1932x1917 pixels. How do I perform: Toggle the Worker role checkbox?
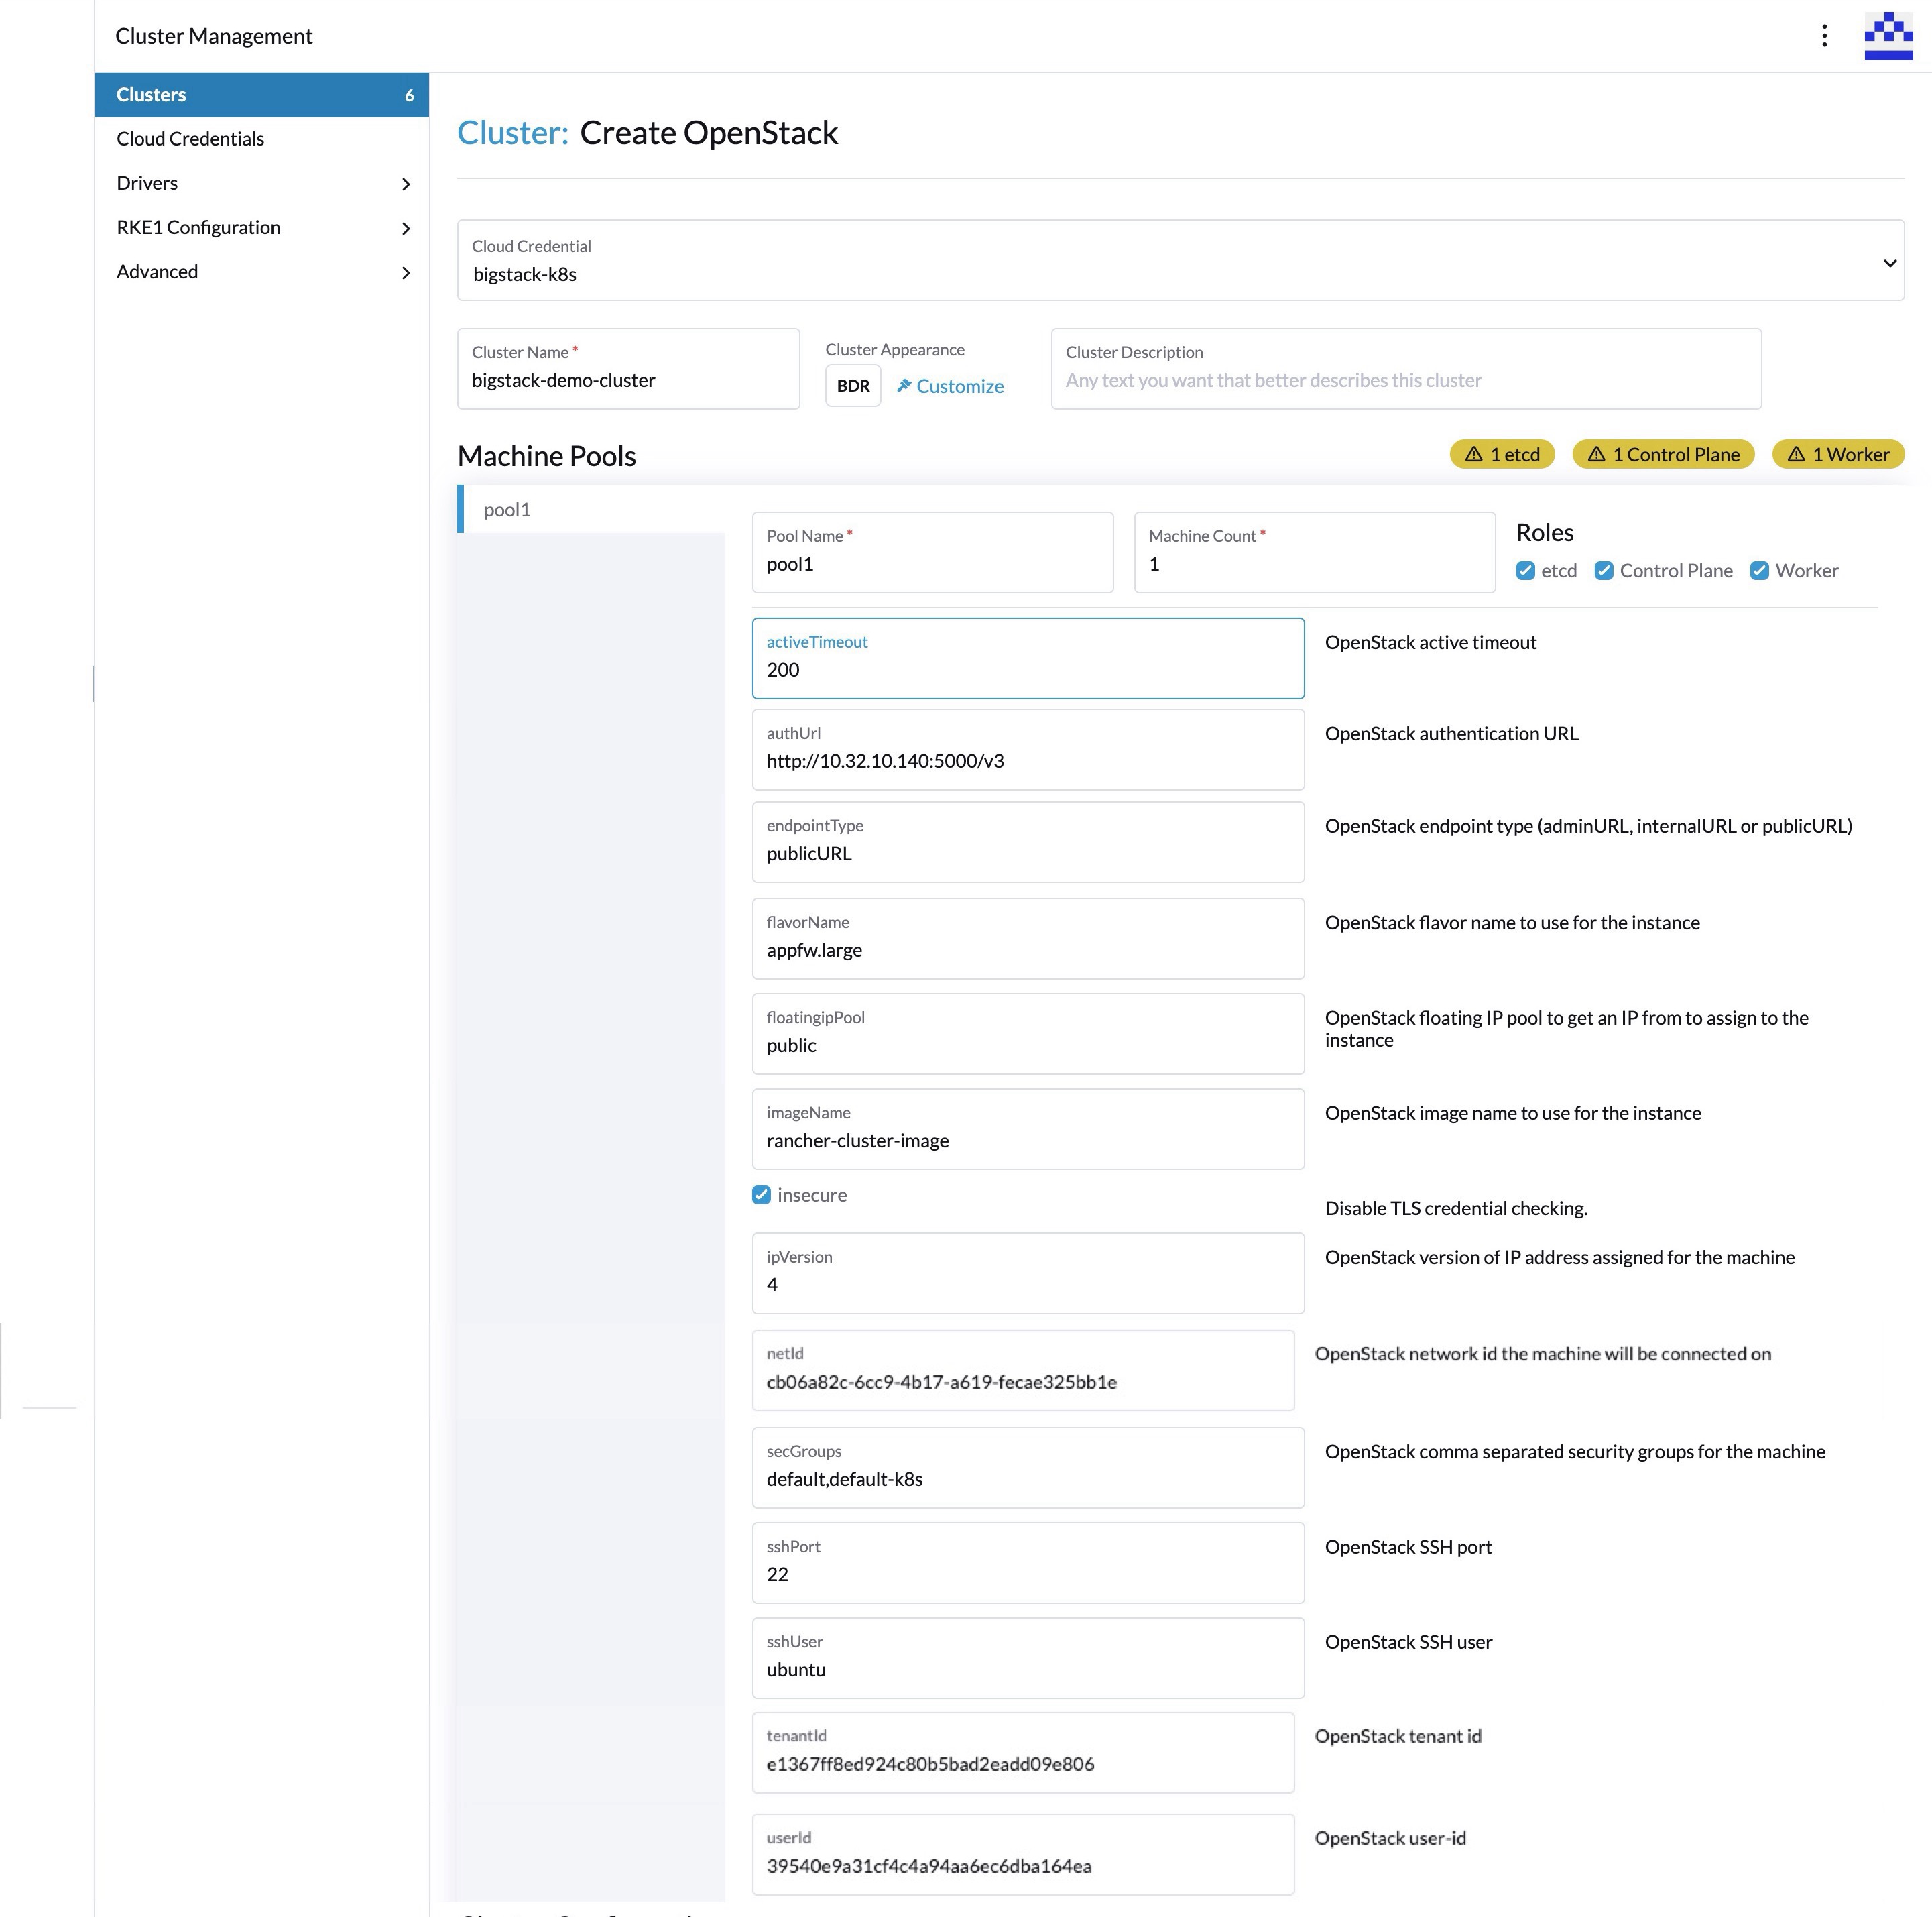pyautogui.click(x=1759, y=570)
